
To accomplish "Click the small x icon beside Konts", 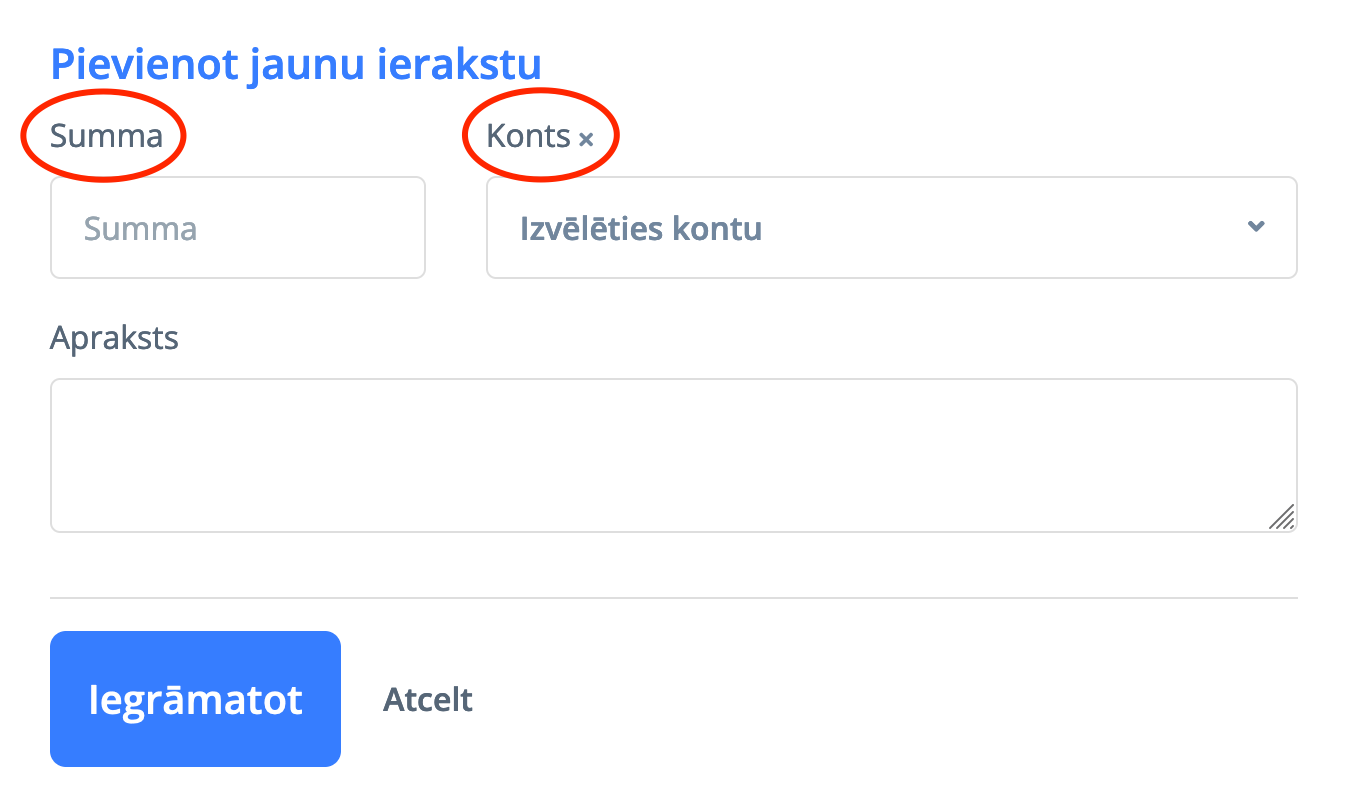I will coord(586,139).
